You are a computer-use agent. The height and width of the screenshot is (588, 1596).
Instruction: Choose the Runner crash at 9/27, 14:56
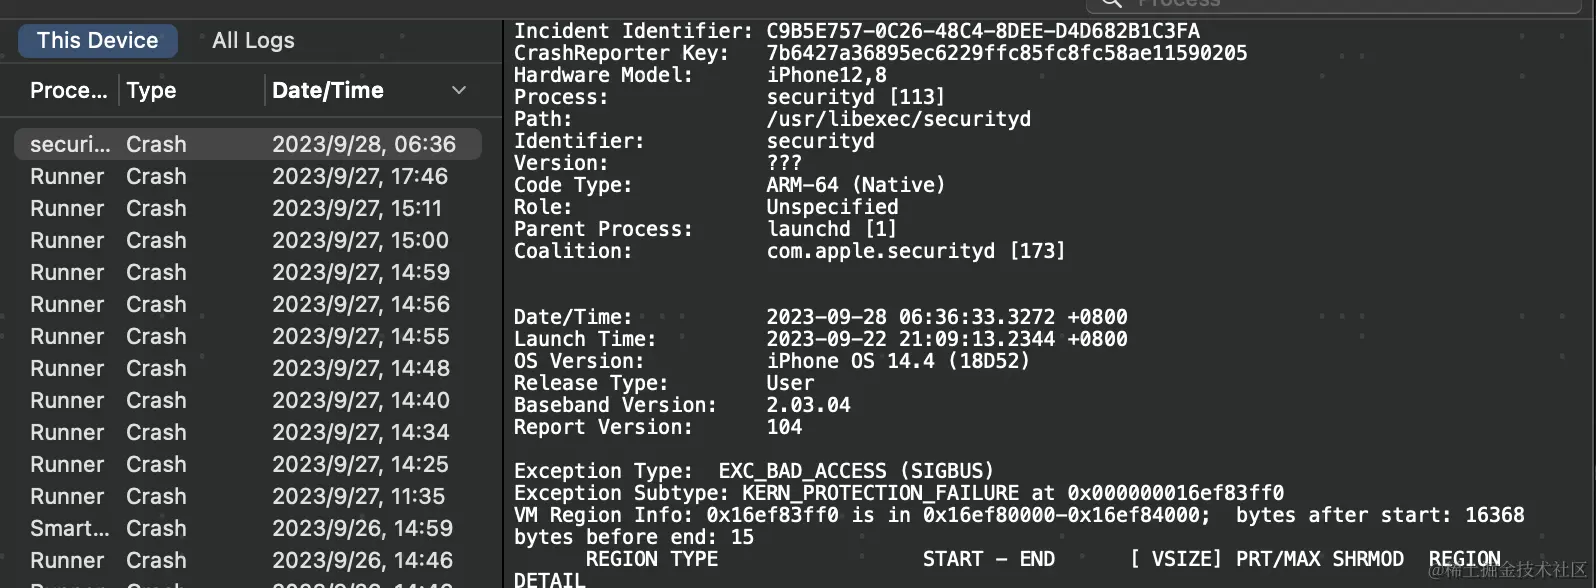point(247,305)
